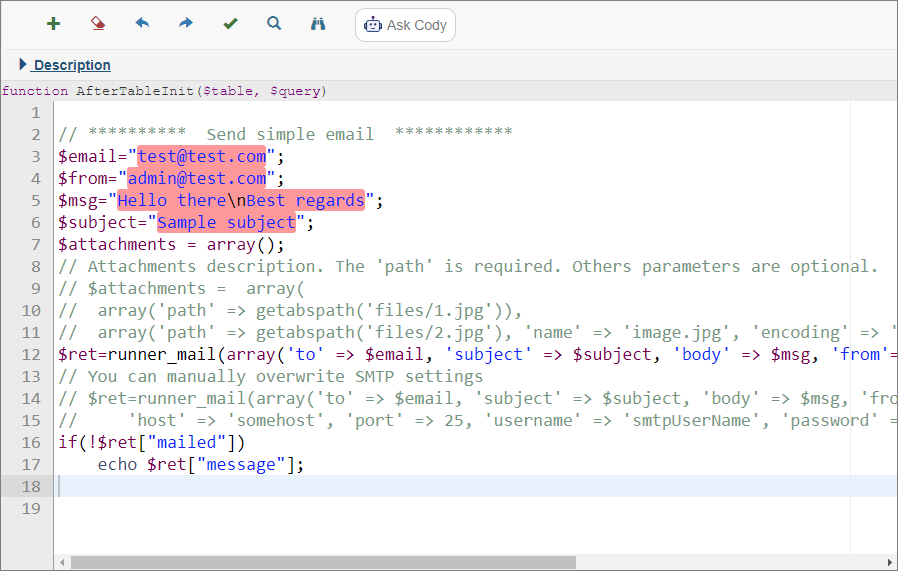
Task: Click the 'somehost' text on line 15
Action: [276, 420]
